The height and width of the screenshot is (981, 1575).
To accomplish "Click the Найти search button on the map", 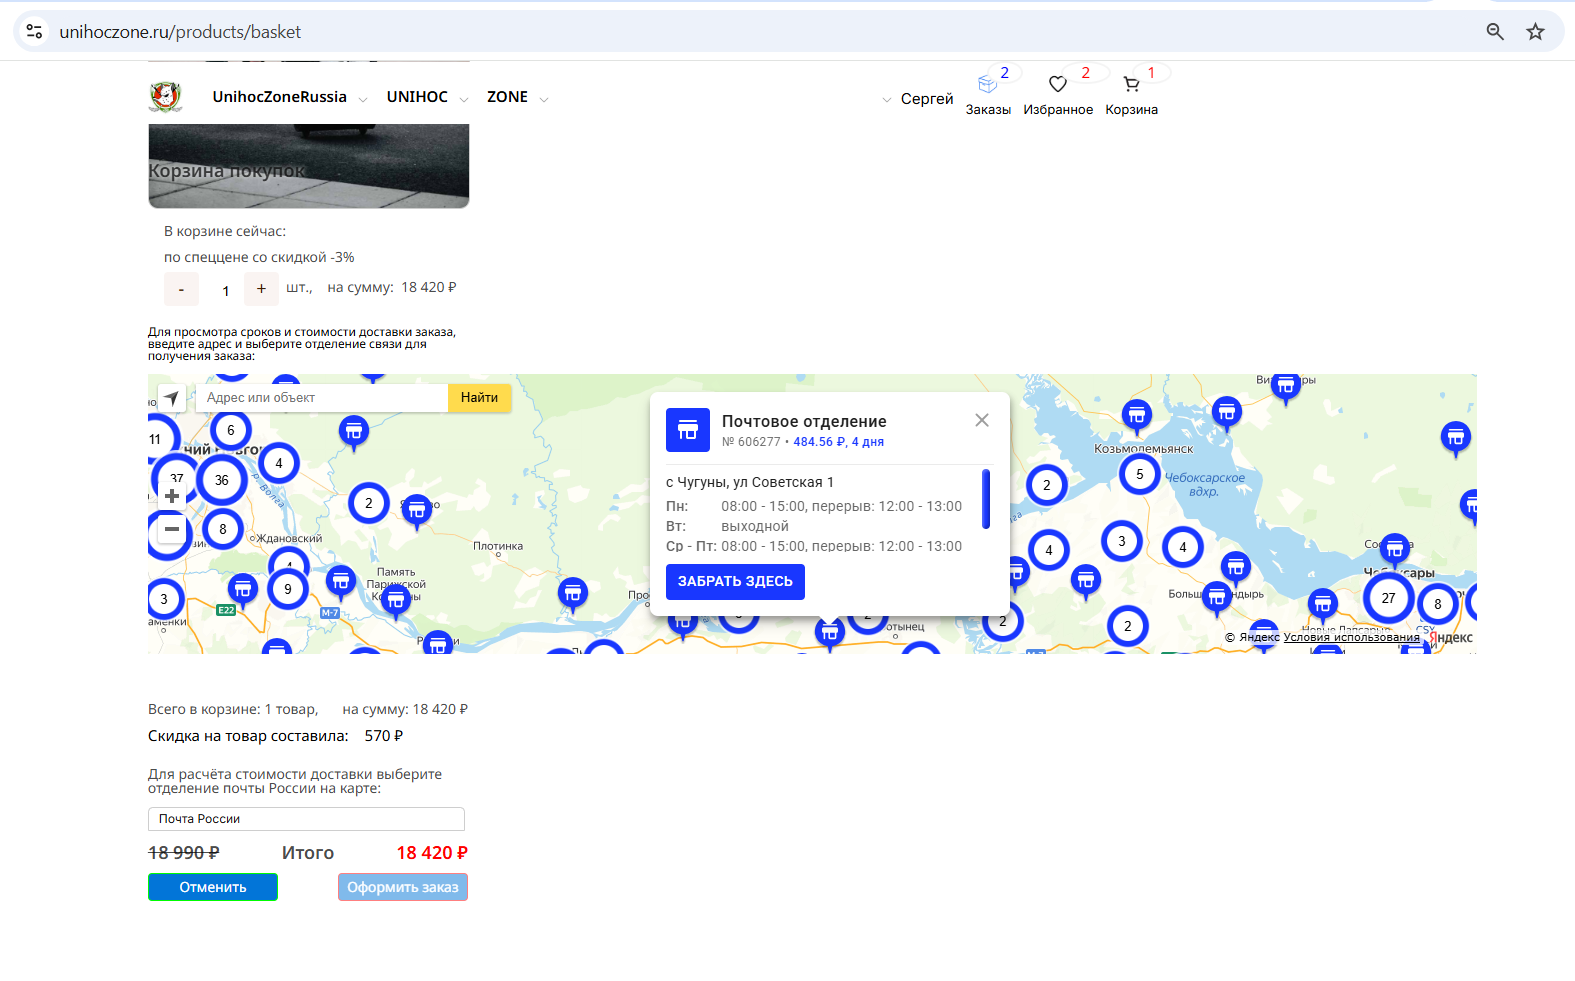I will [479, 398].
